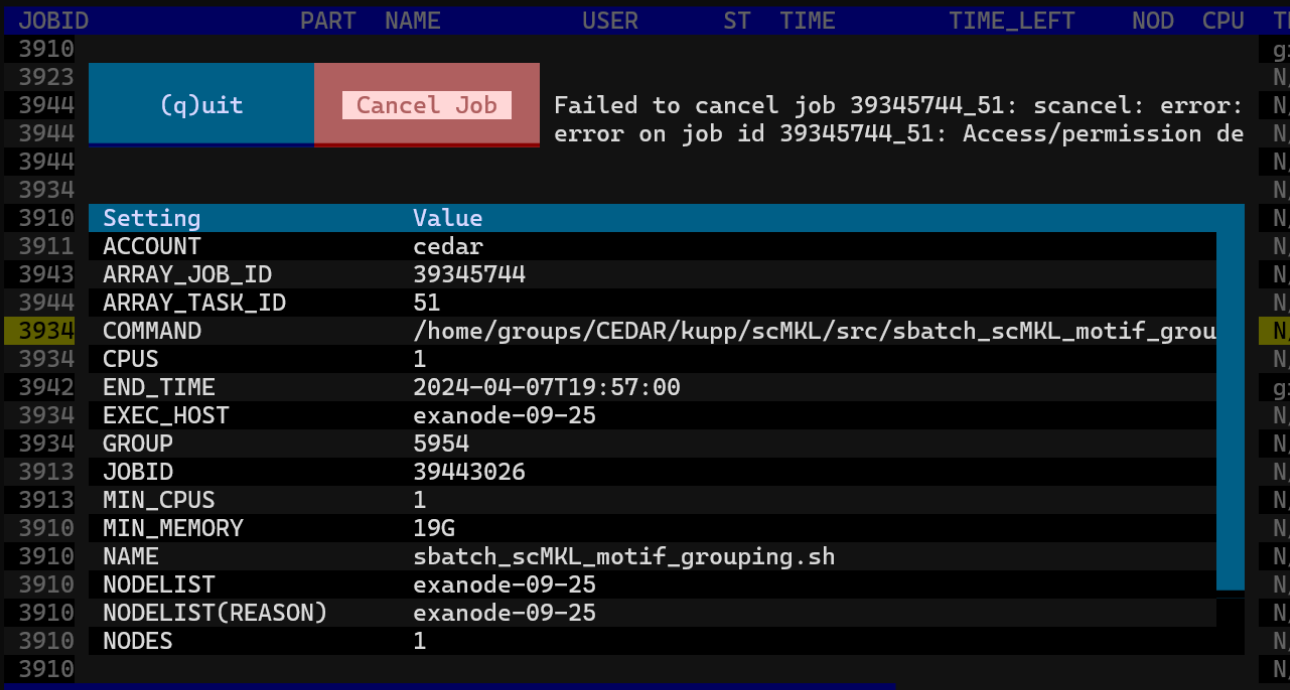The image size is (1290, 690).
Task: Click the CPU column header
Action: click(1223, 21)
